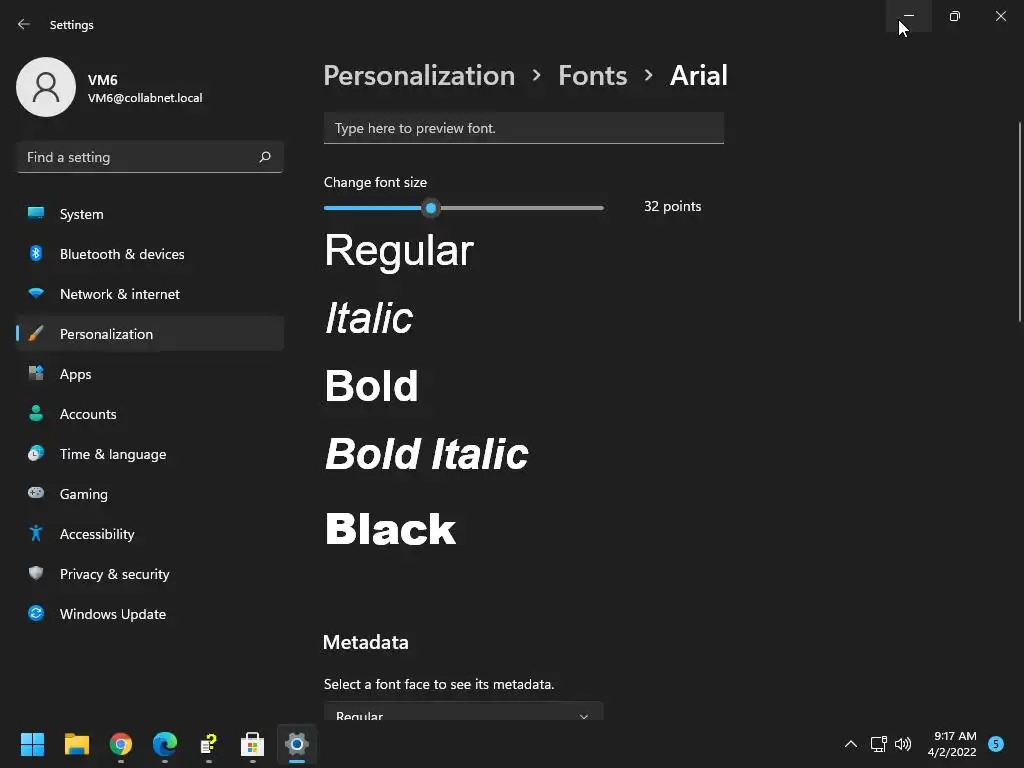Click the Network & internet icon
The width and height of the screenshot is (1024, 768).
tap(36, 294)
